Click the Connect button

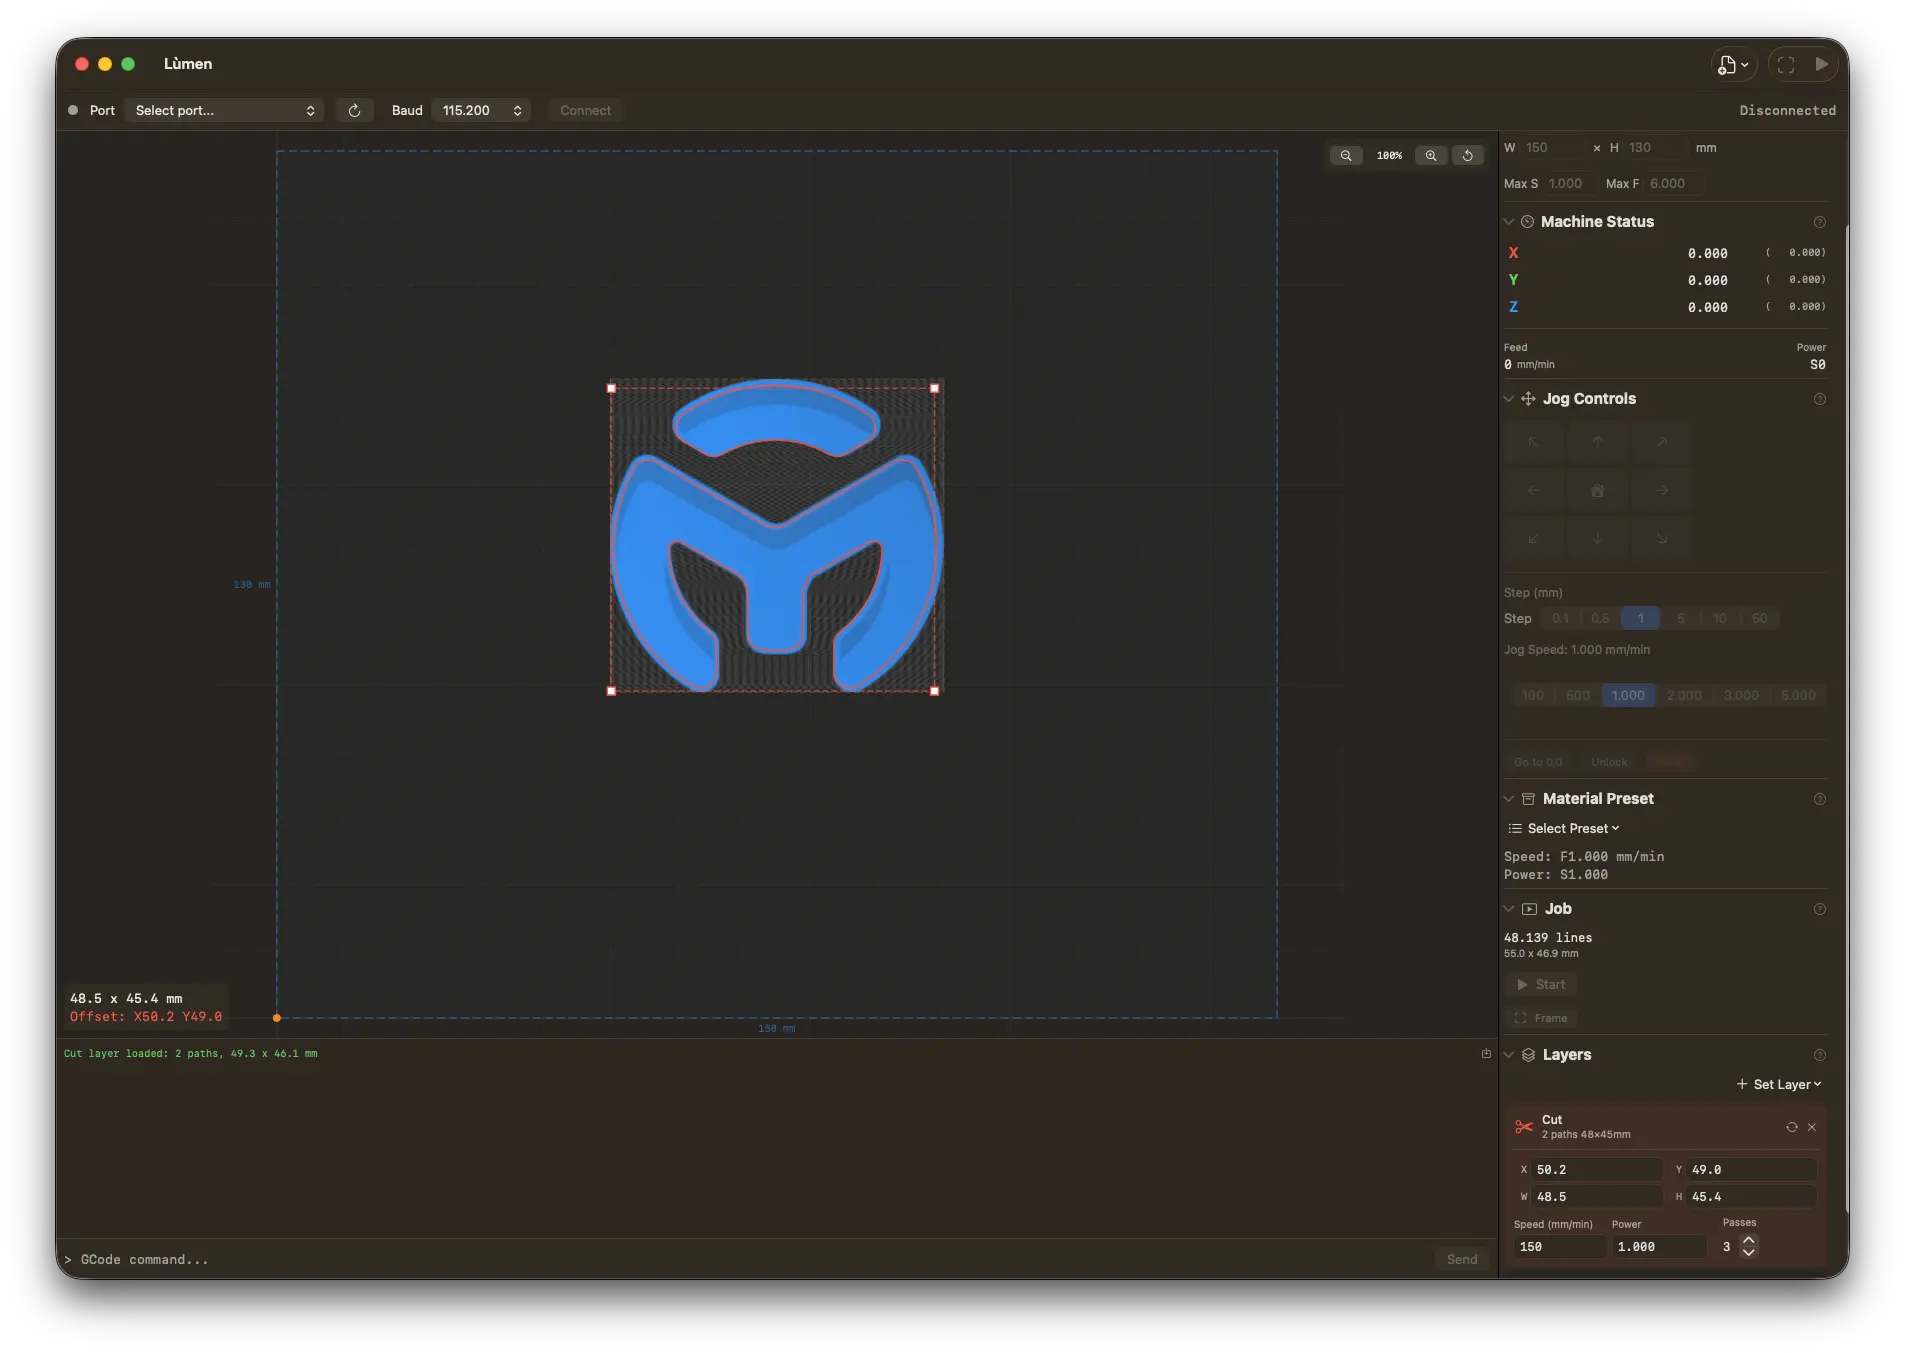pyautogui.click(x=585, y=111)
